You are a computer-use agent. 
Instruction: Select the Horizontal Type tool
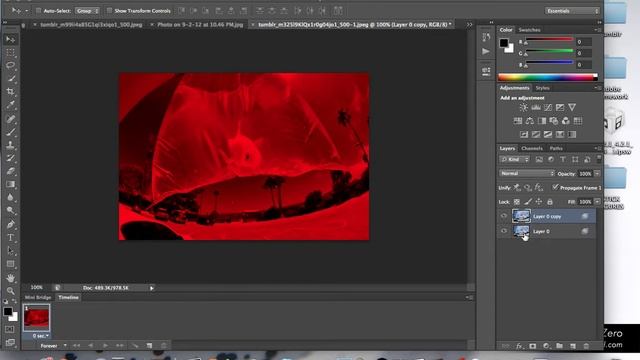coord(11,238)
